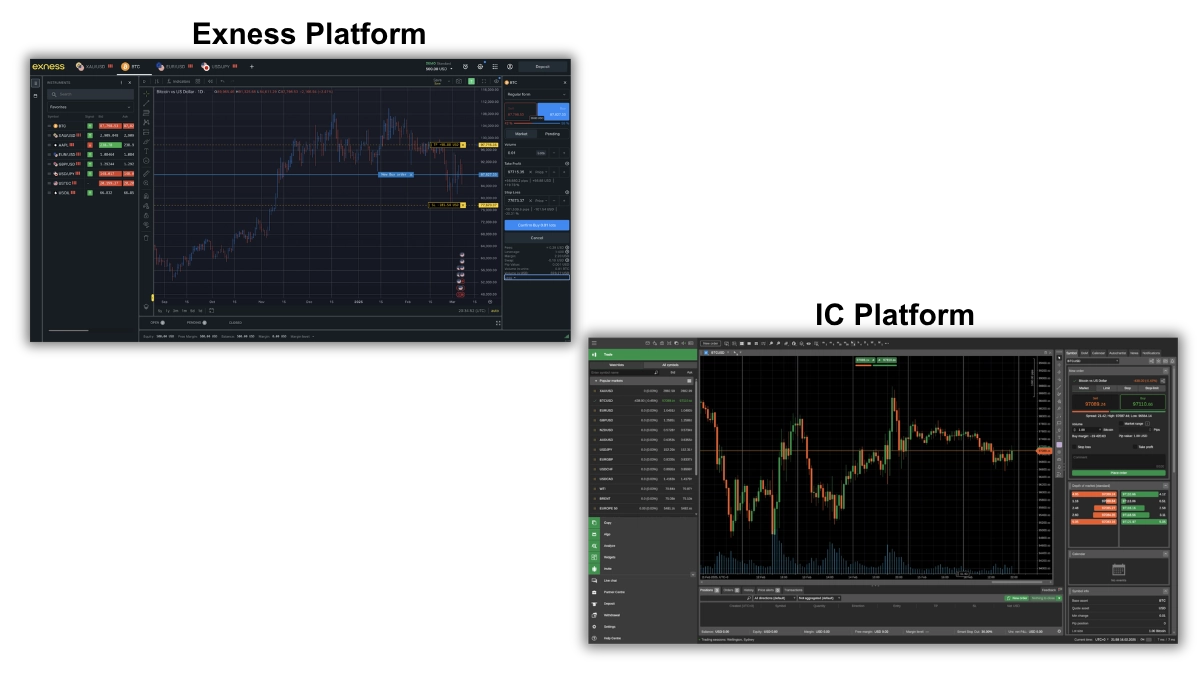Click the Exness instruments search field
This screenshot has height=675, width=1200.
[90, 94]
